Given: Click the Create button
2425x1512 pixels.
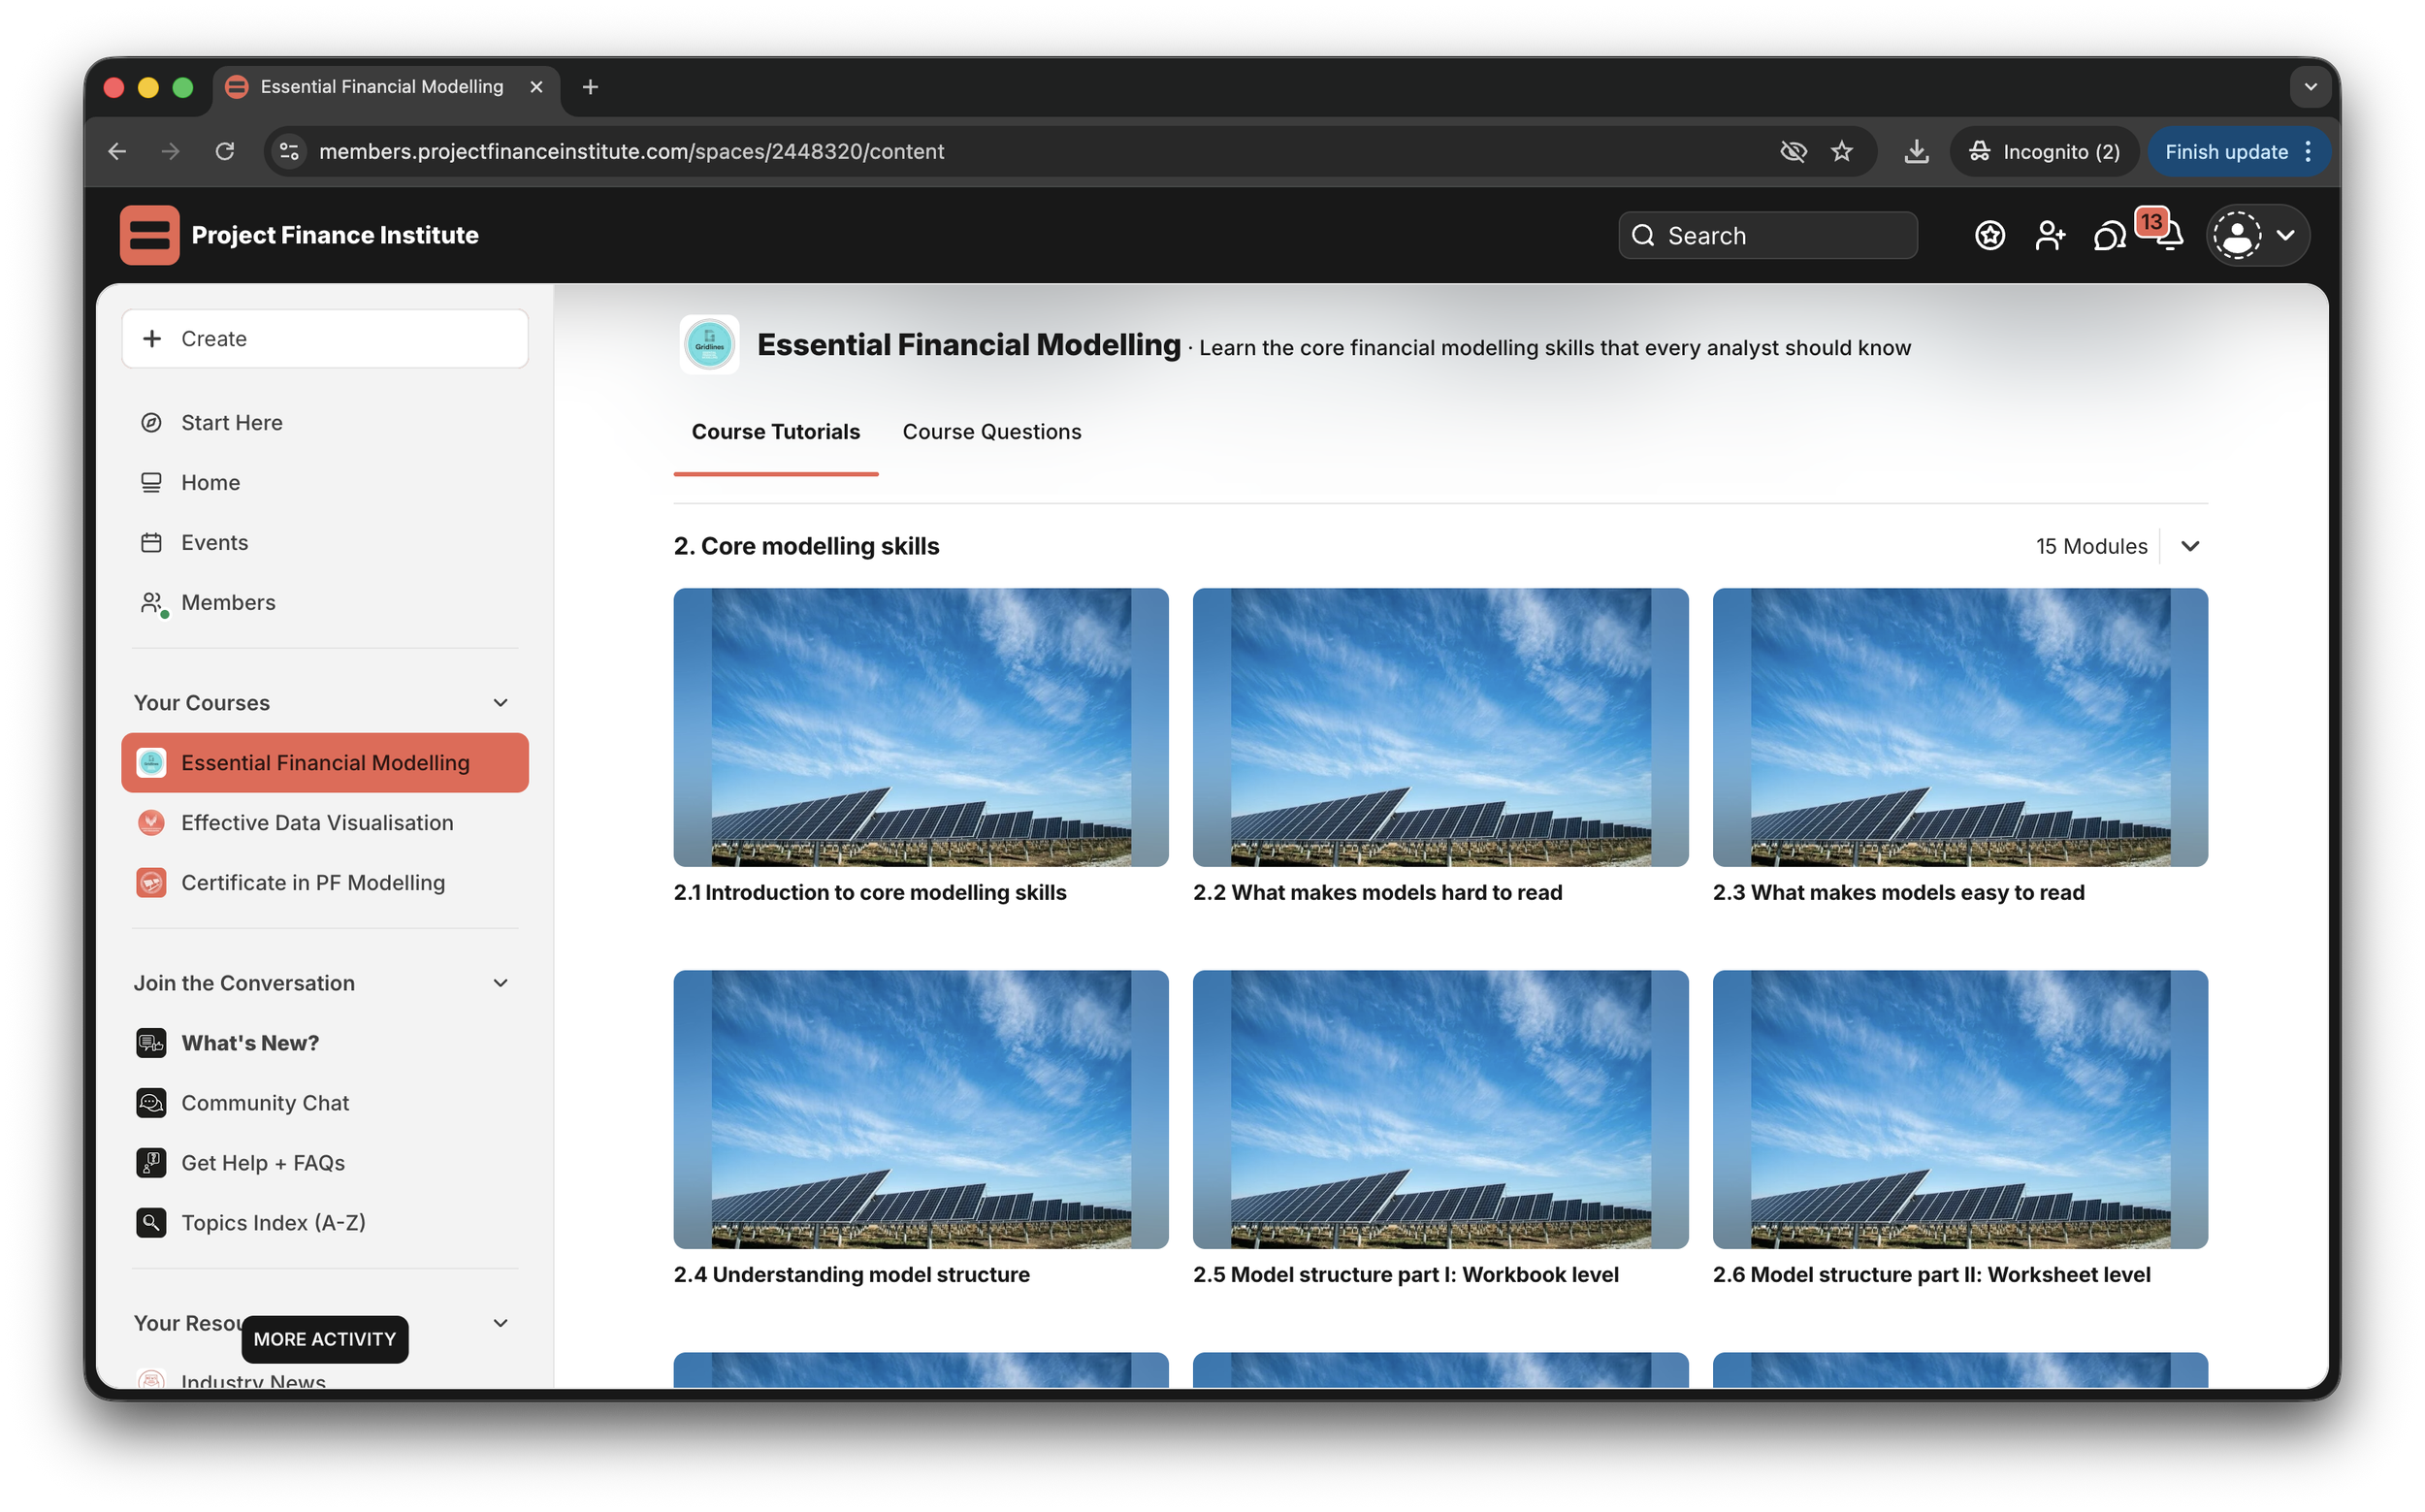Looking at the screenshot, I should [324, 339].
